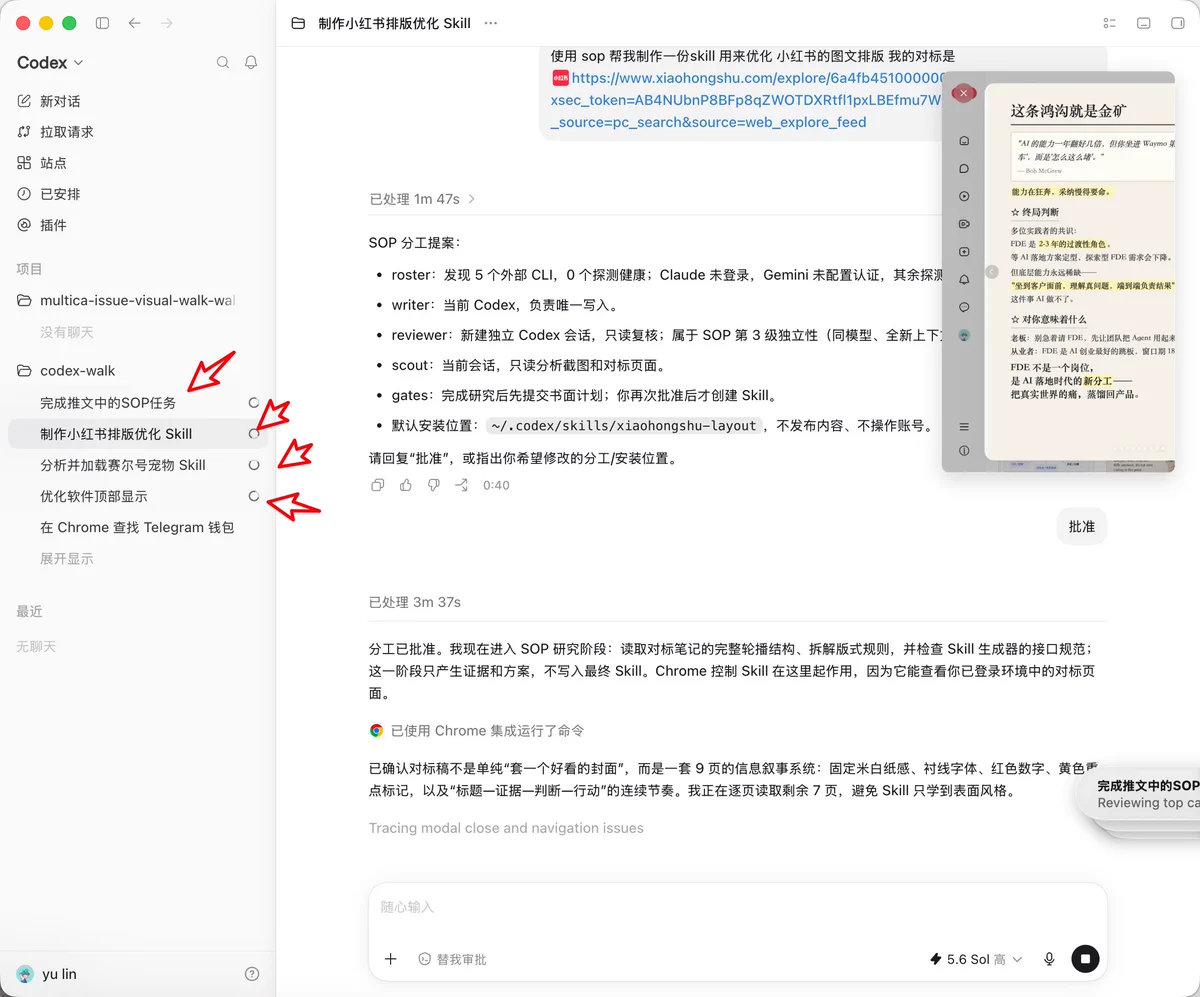Screen dimensions: 1200x997
Task: Click the plus attach button in composer
Action: [390, 959]
